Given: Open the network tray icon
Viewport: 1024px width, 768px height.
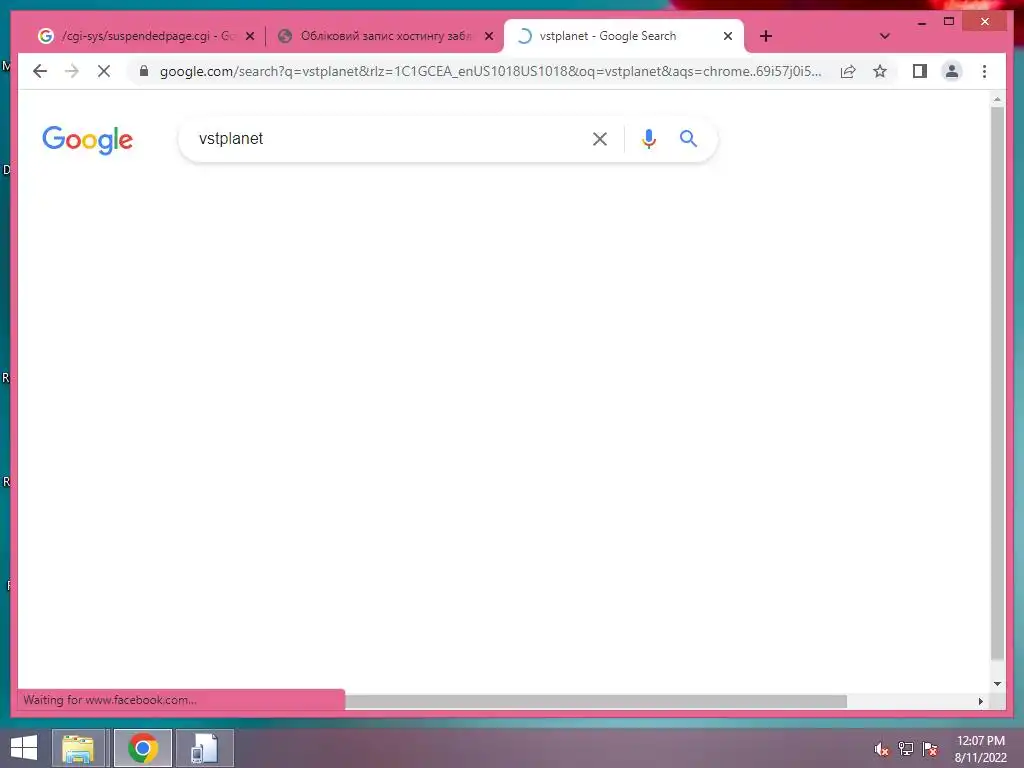Looking at the screenshot, I should (905, 749).
